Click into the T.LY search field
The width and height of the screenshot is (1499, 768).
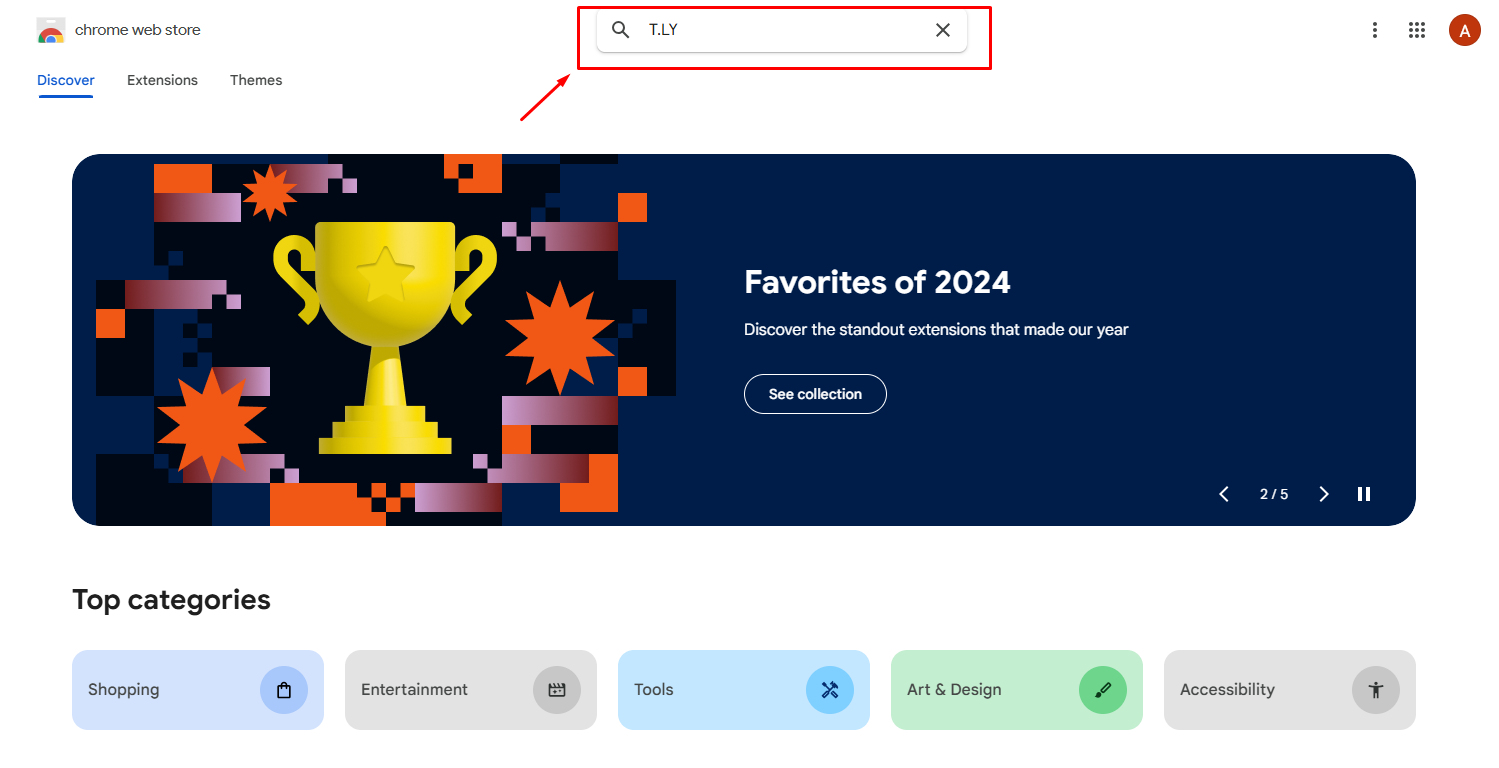tap(780, 30)
